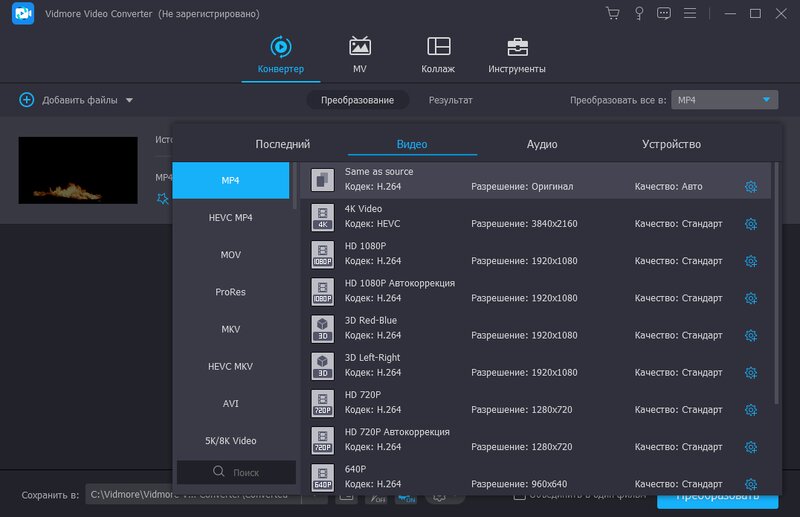Image resolution: width=800 pixels, height=517 pixels.
Task: Click the Добавить файлы plus icon
Action: (x=27, y=100)
